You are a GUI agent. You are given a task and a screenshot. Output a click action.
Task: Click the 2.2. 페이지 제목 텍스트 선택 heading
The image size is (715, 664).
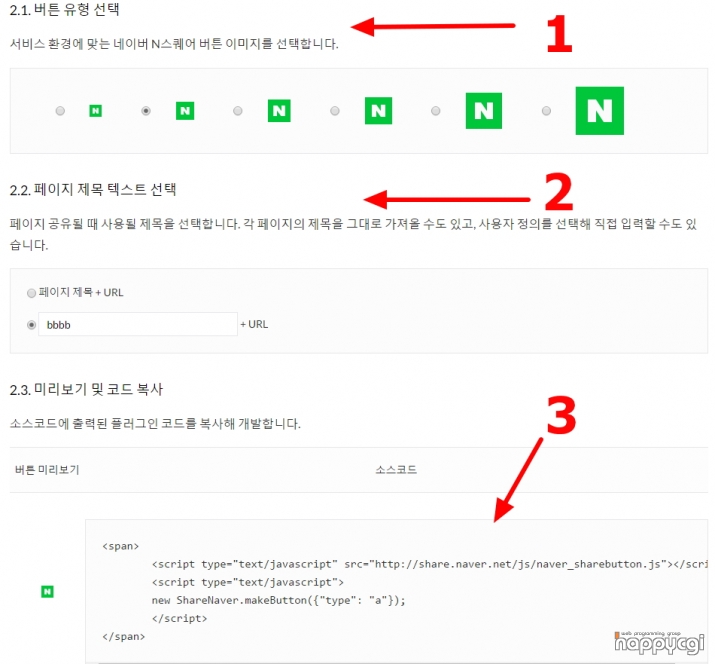tap(93, 189)
